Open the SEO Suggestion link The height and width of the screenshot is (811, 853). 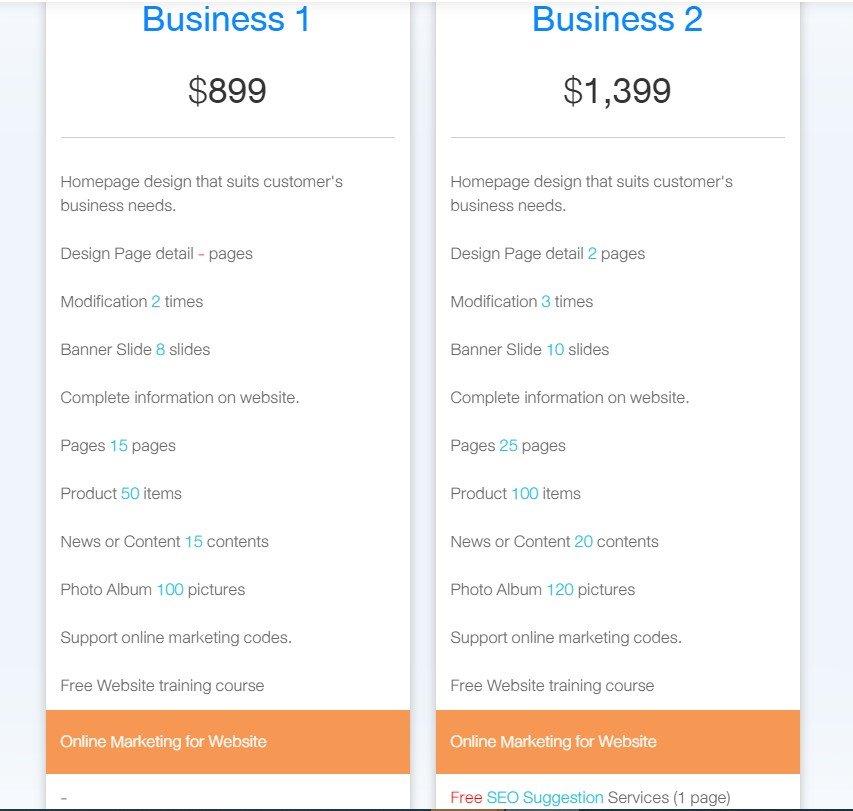coord(545,797)
